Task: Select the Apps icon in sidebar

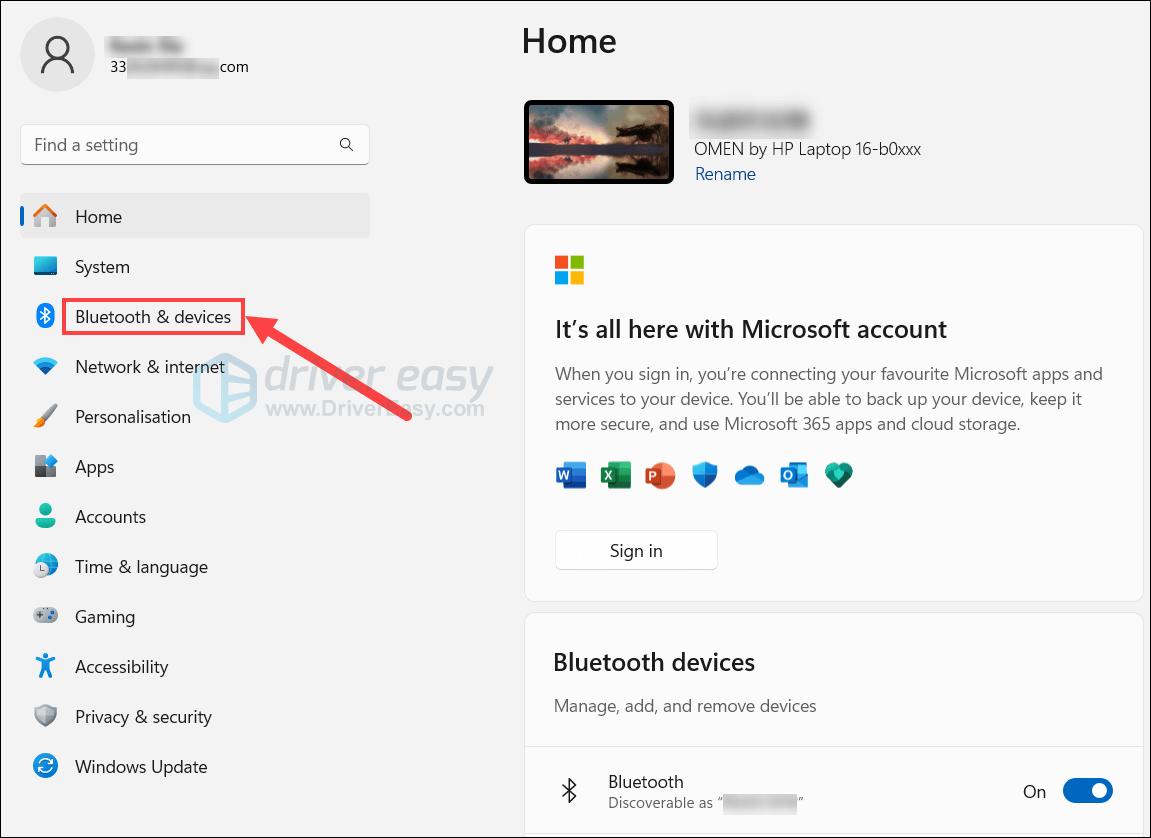Action: (x=46, y=466)
